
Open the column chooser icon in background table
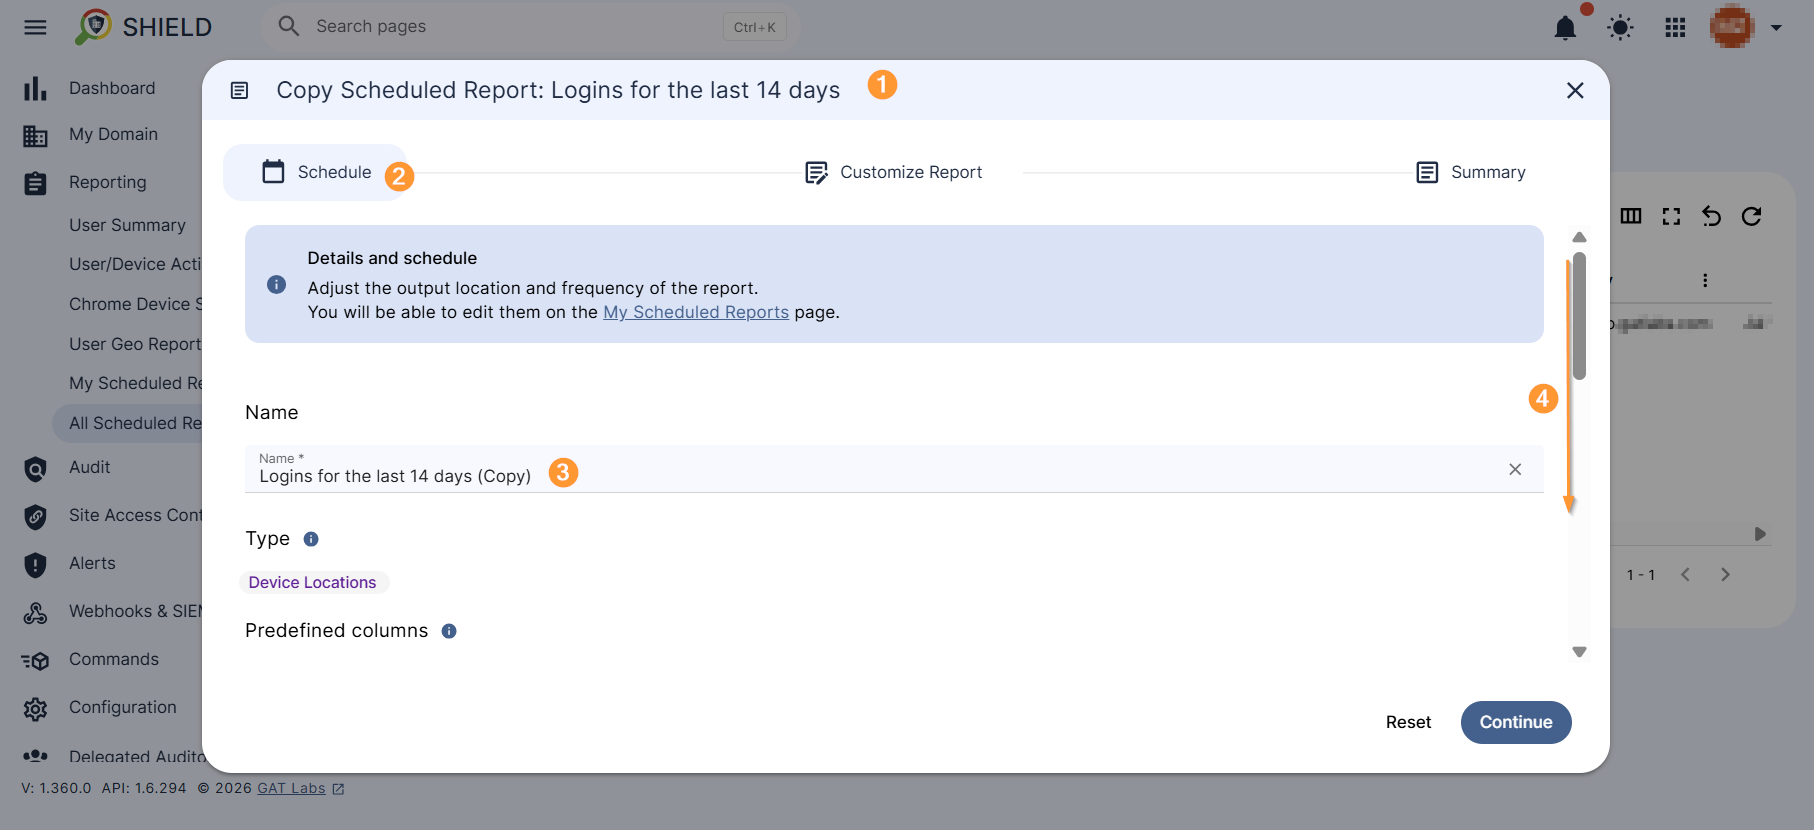1631,216
